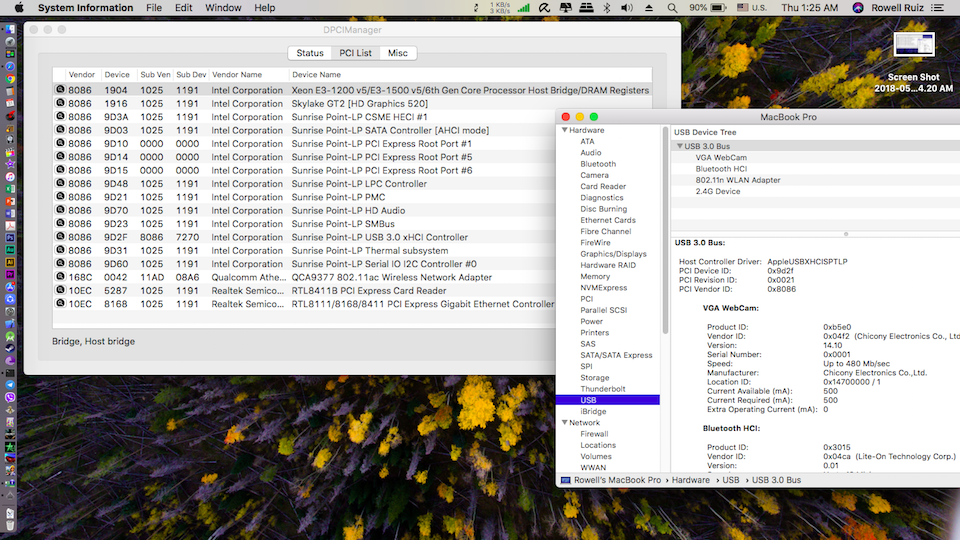The width and height of the screenshot is (960, 540).
Task: Open the Apple menu
Action: click(x=19, y=8)
